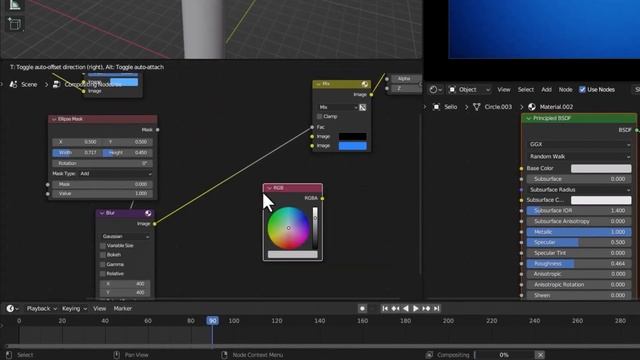Screen dimensions: 640x360
Task: Open Object shader type dropdown
Action: pos(469,89)
